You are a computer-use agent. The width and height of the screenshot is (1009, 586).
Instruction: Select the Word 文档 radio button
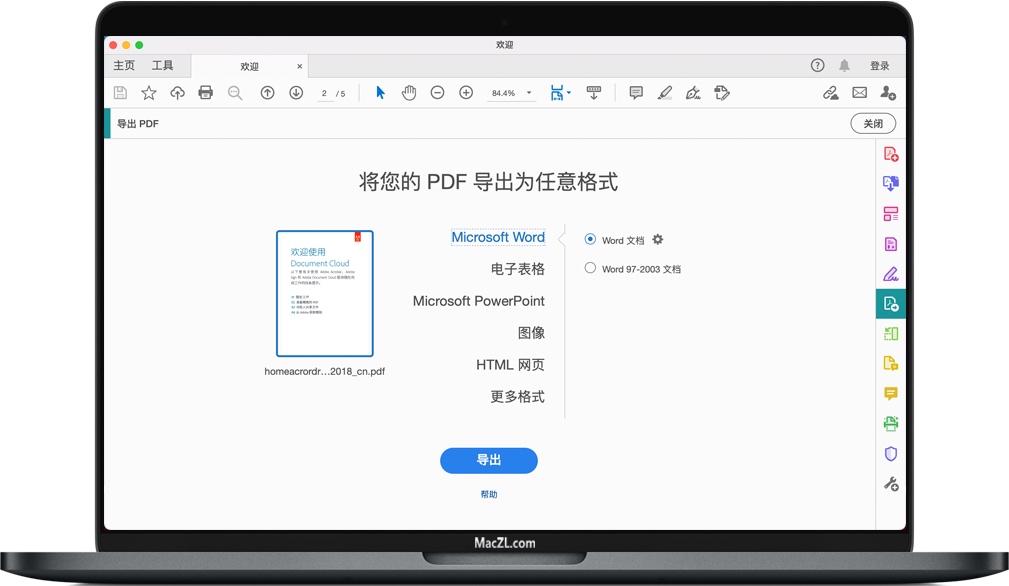(x=590, y=240)
